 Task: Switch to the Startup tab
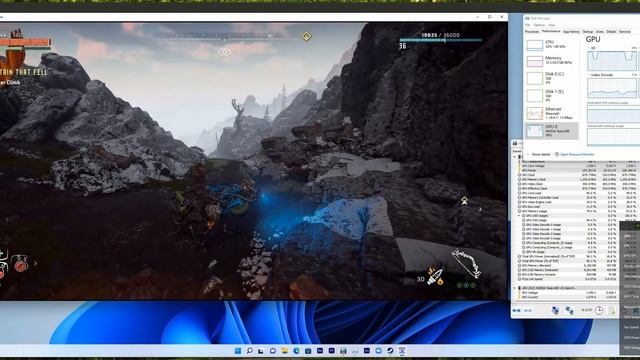pyautogui.click(x=588, y=32)
